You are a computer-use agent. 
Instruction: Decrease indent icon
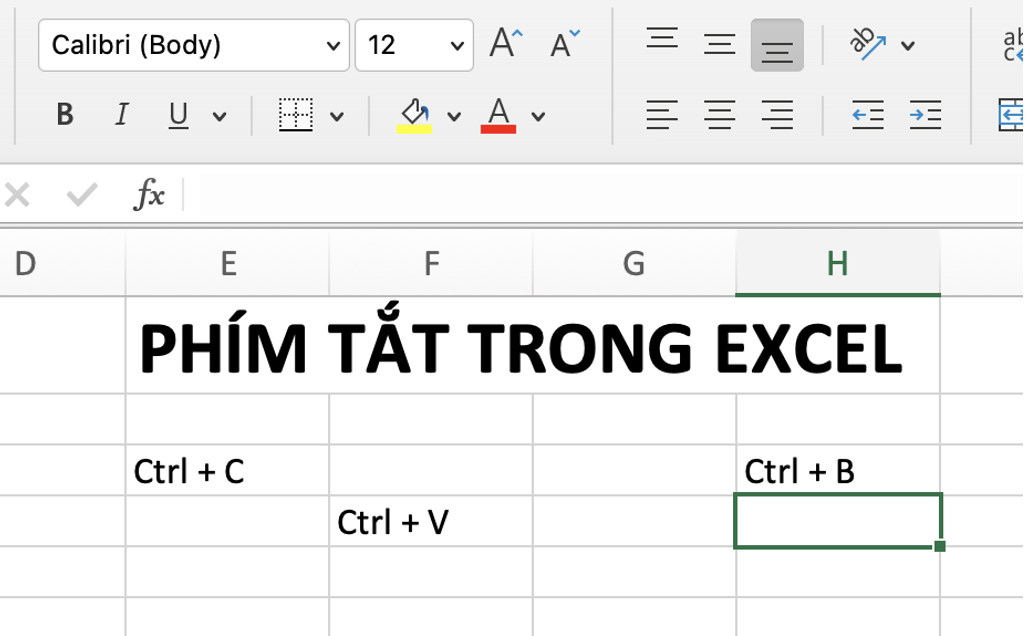coord(868,115)
